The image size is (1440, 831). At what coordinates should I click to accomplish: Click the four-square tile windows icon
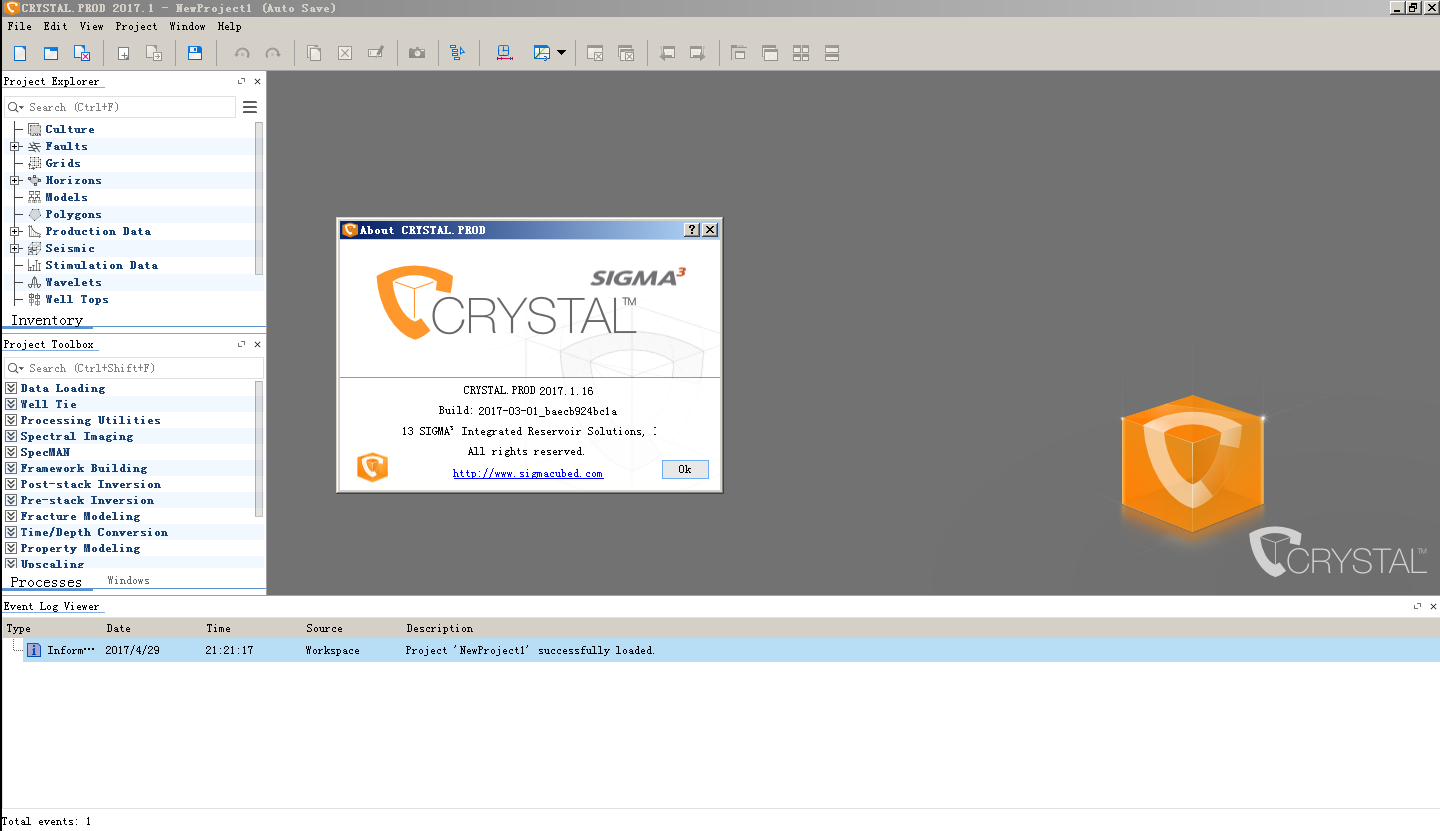(801, 53)
